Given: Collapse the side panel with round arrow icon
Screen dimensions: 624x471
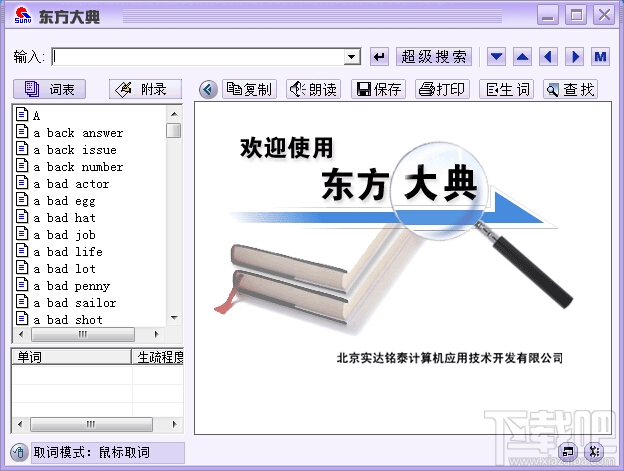Looking at the screenshot, I should (x=208, y=90).
